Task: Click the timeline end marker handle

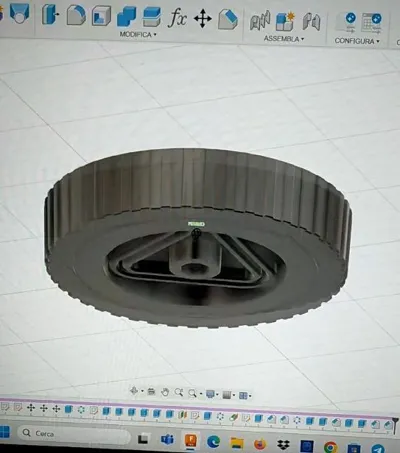Action: (395, 425)
